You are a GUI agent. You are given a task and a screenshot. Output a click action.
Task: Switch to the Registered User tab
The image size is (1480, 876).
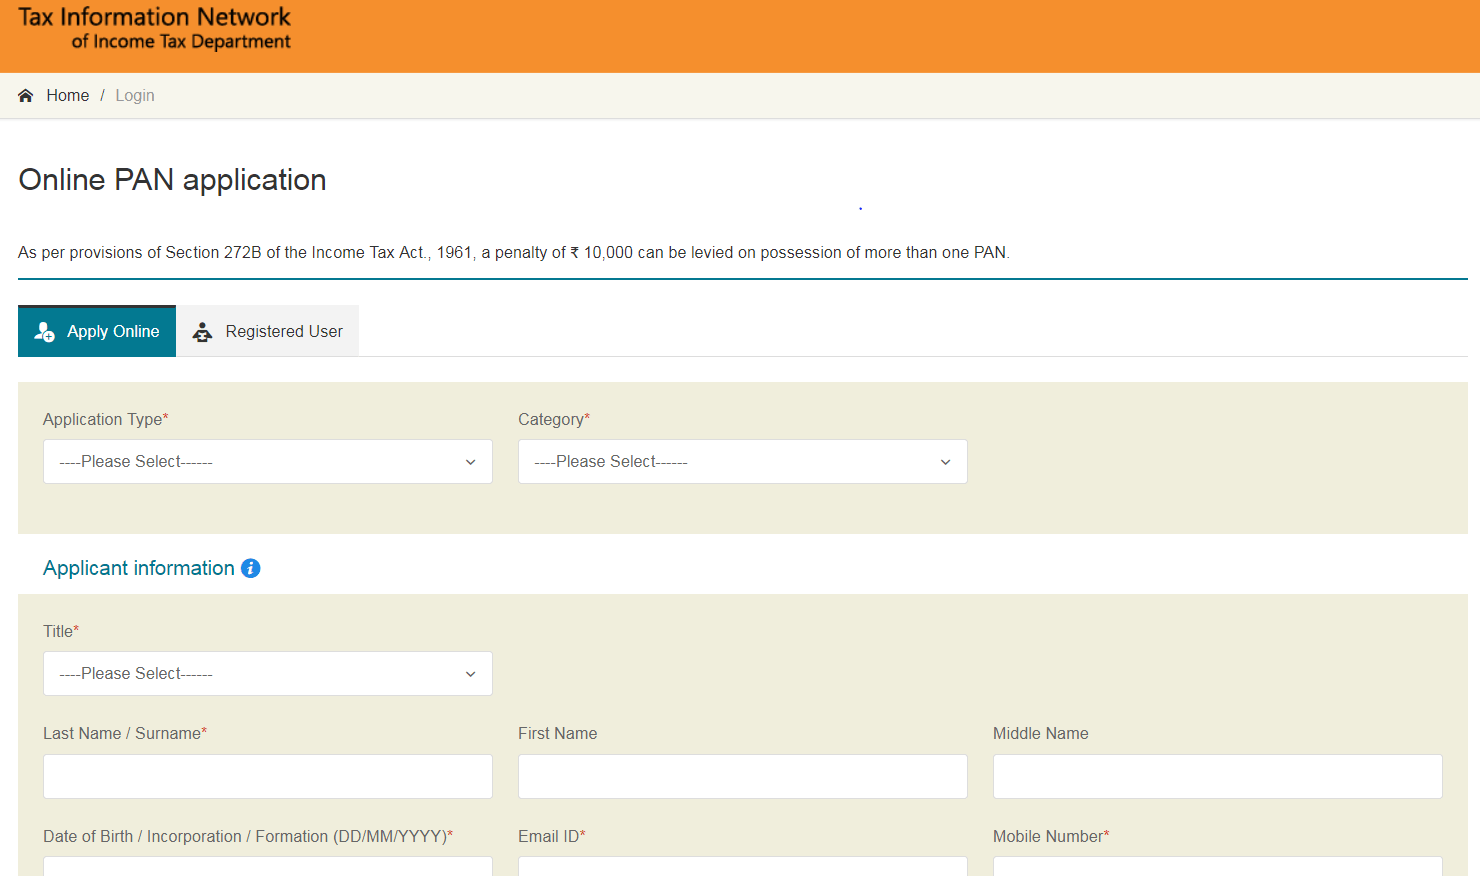[268, 331]
